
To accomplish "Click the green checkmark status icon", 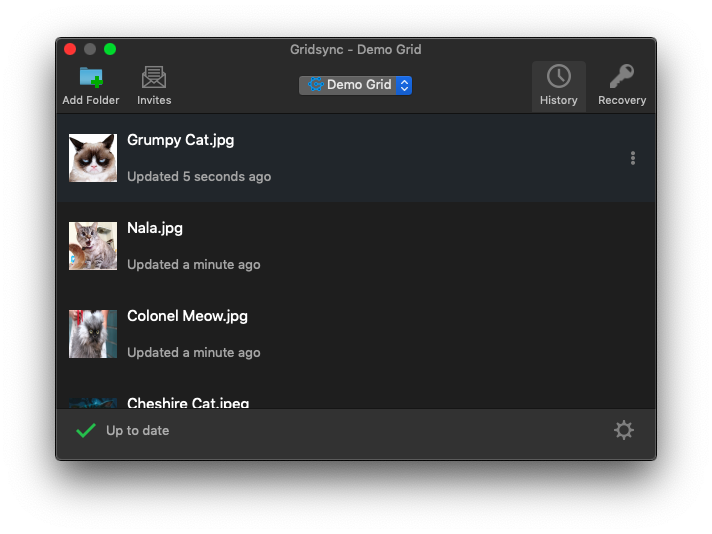I will click(86, 430).
